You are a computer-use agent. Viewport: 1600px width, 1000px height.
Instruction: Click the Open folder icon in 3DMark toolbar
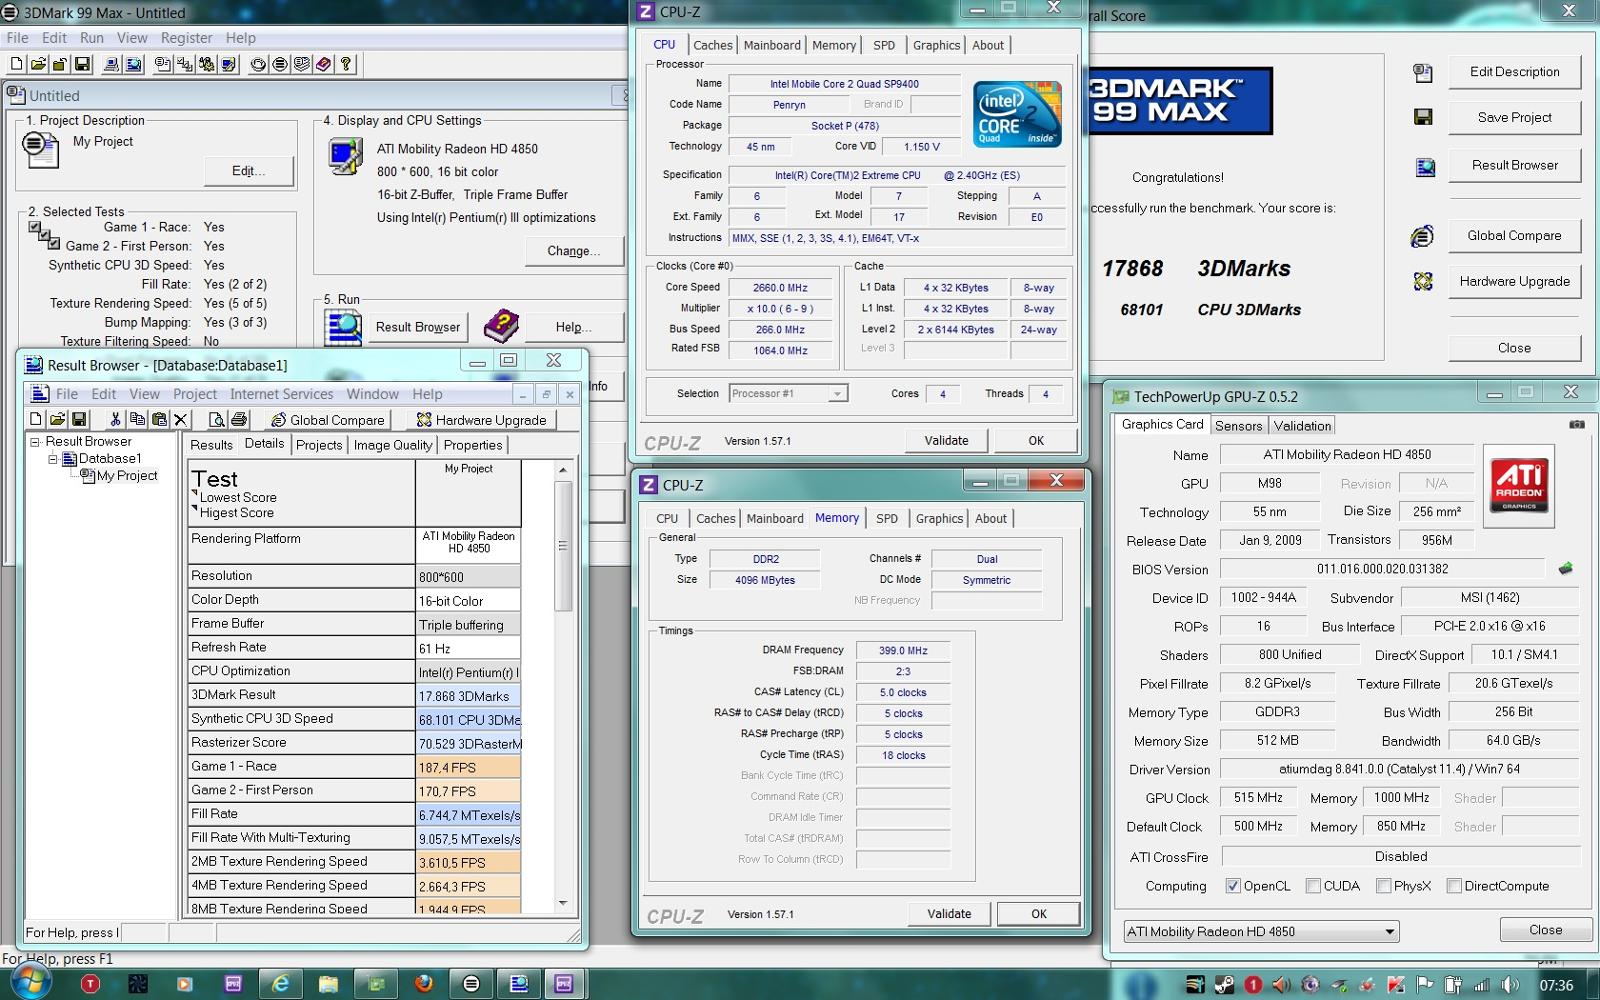(x=38, y=64)
